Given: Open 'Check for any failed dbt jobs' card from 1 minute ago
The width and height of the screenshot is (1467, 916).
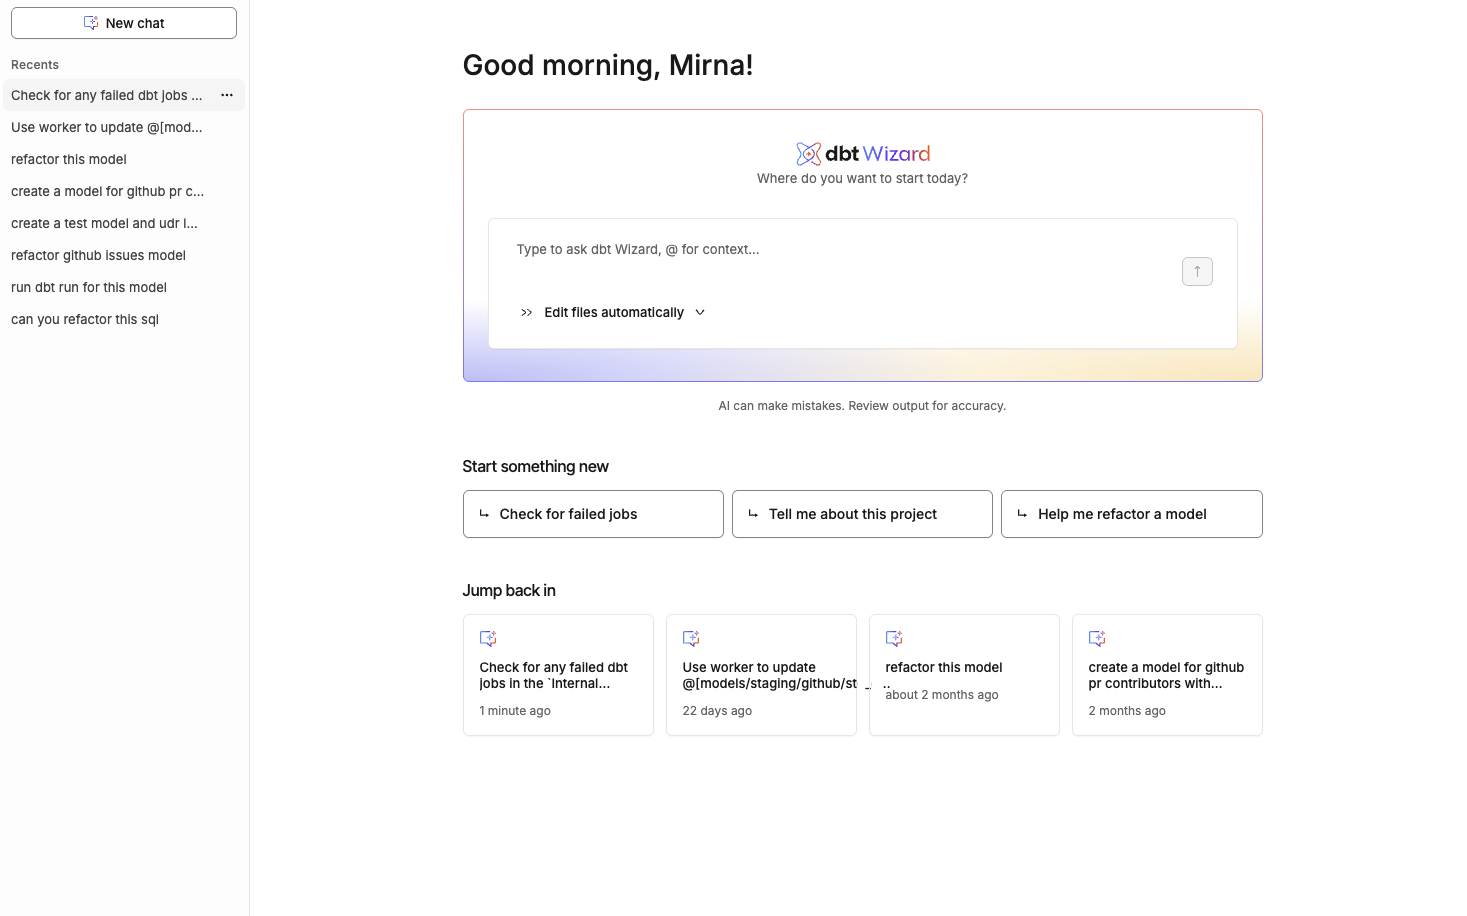Looking at the screenshot, I should (558, 675).
